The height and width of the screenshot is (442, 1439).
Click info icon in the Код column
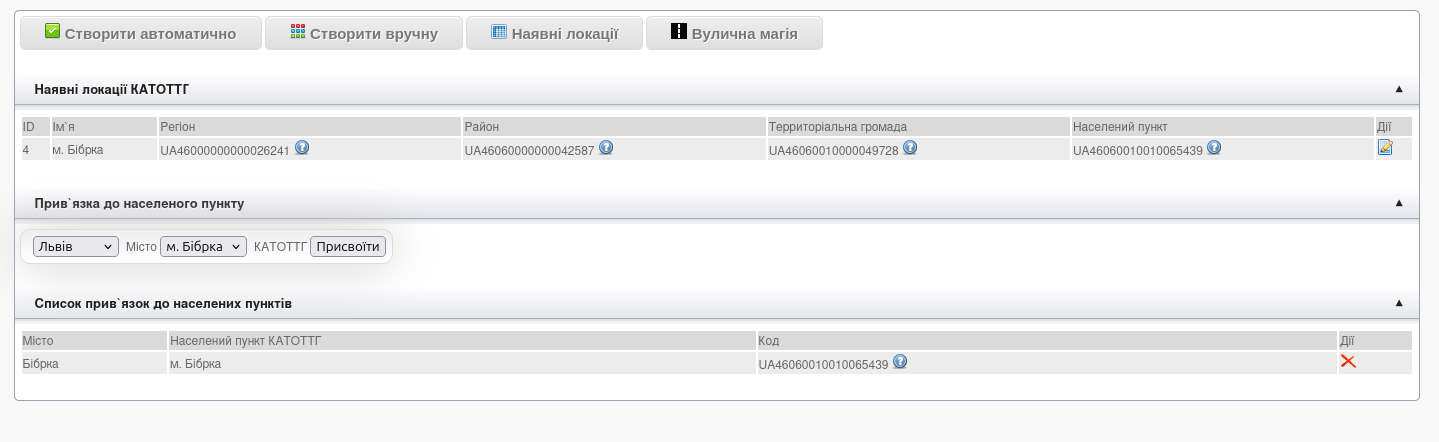click(900, 362)
